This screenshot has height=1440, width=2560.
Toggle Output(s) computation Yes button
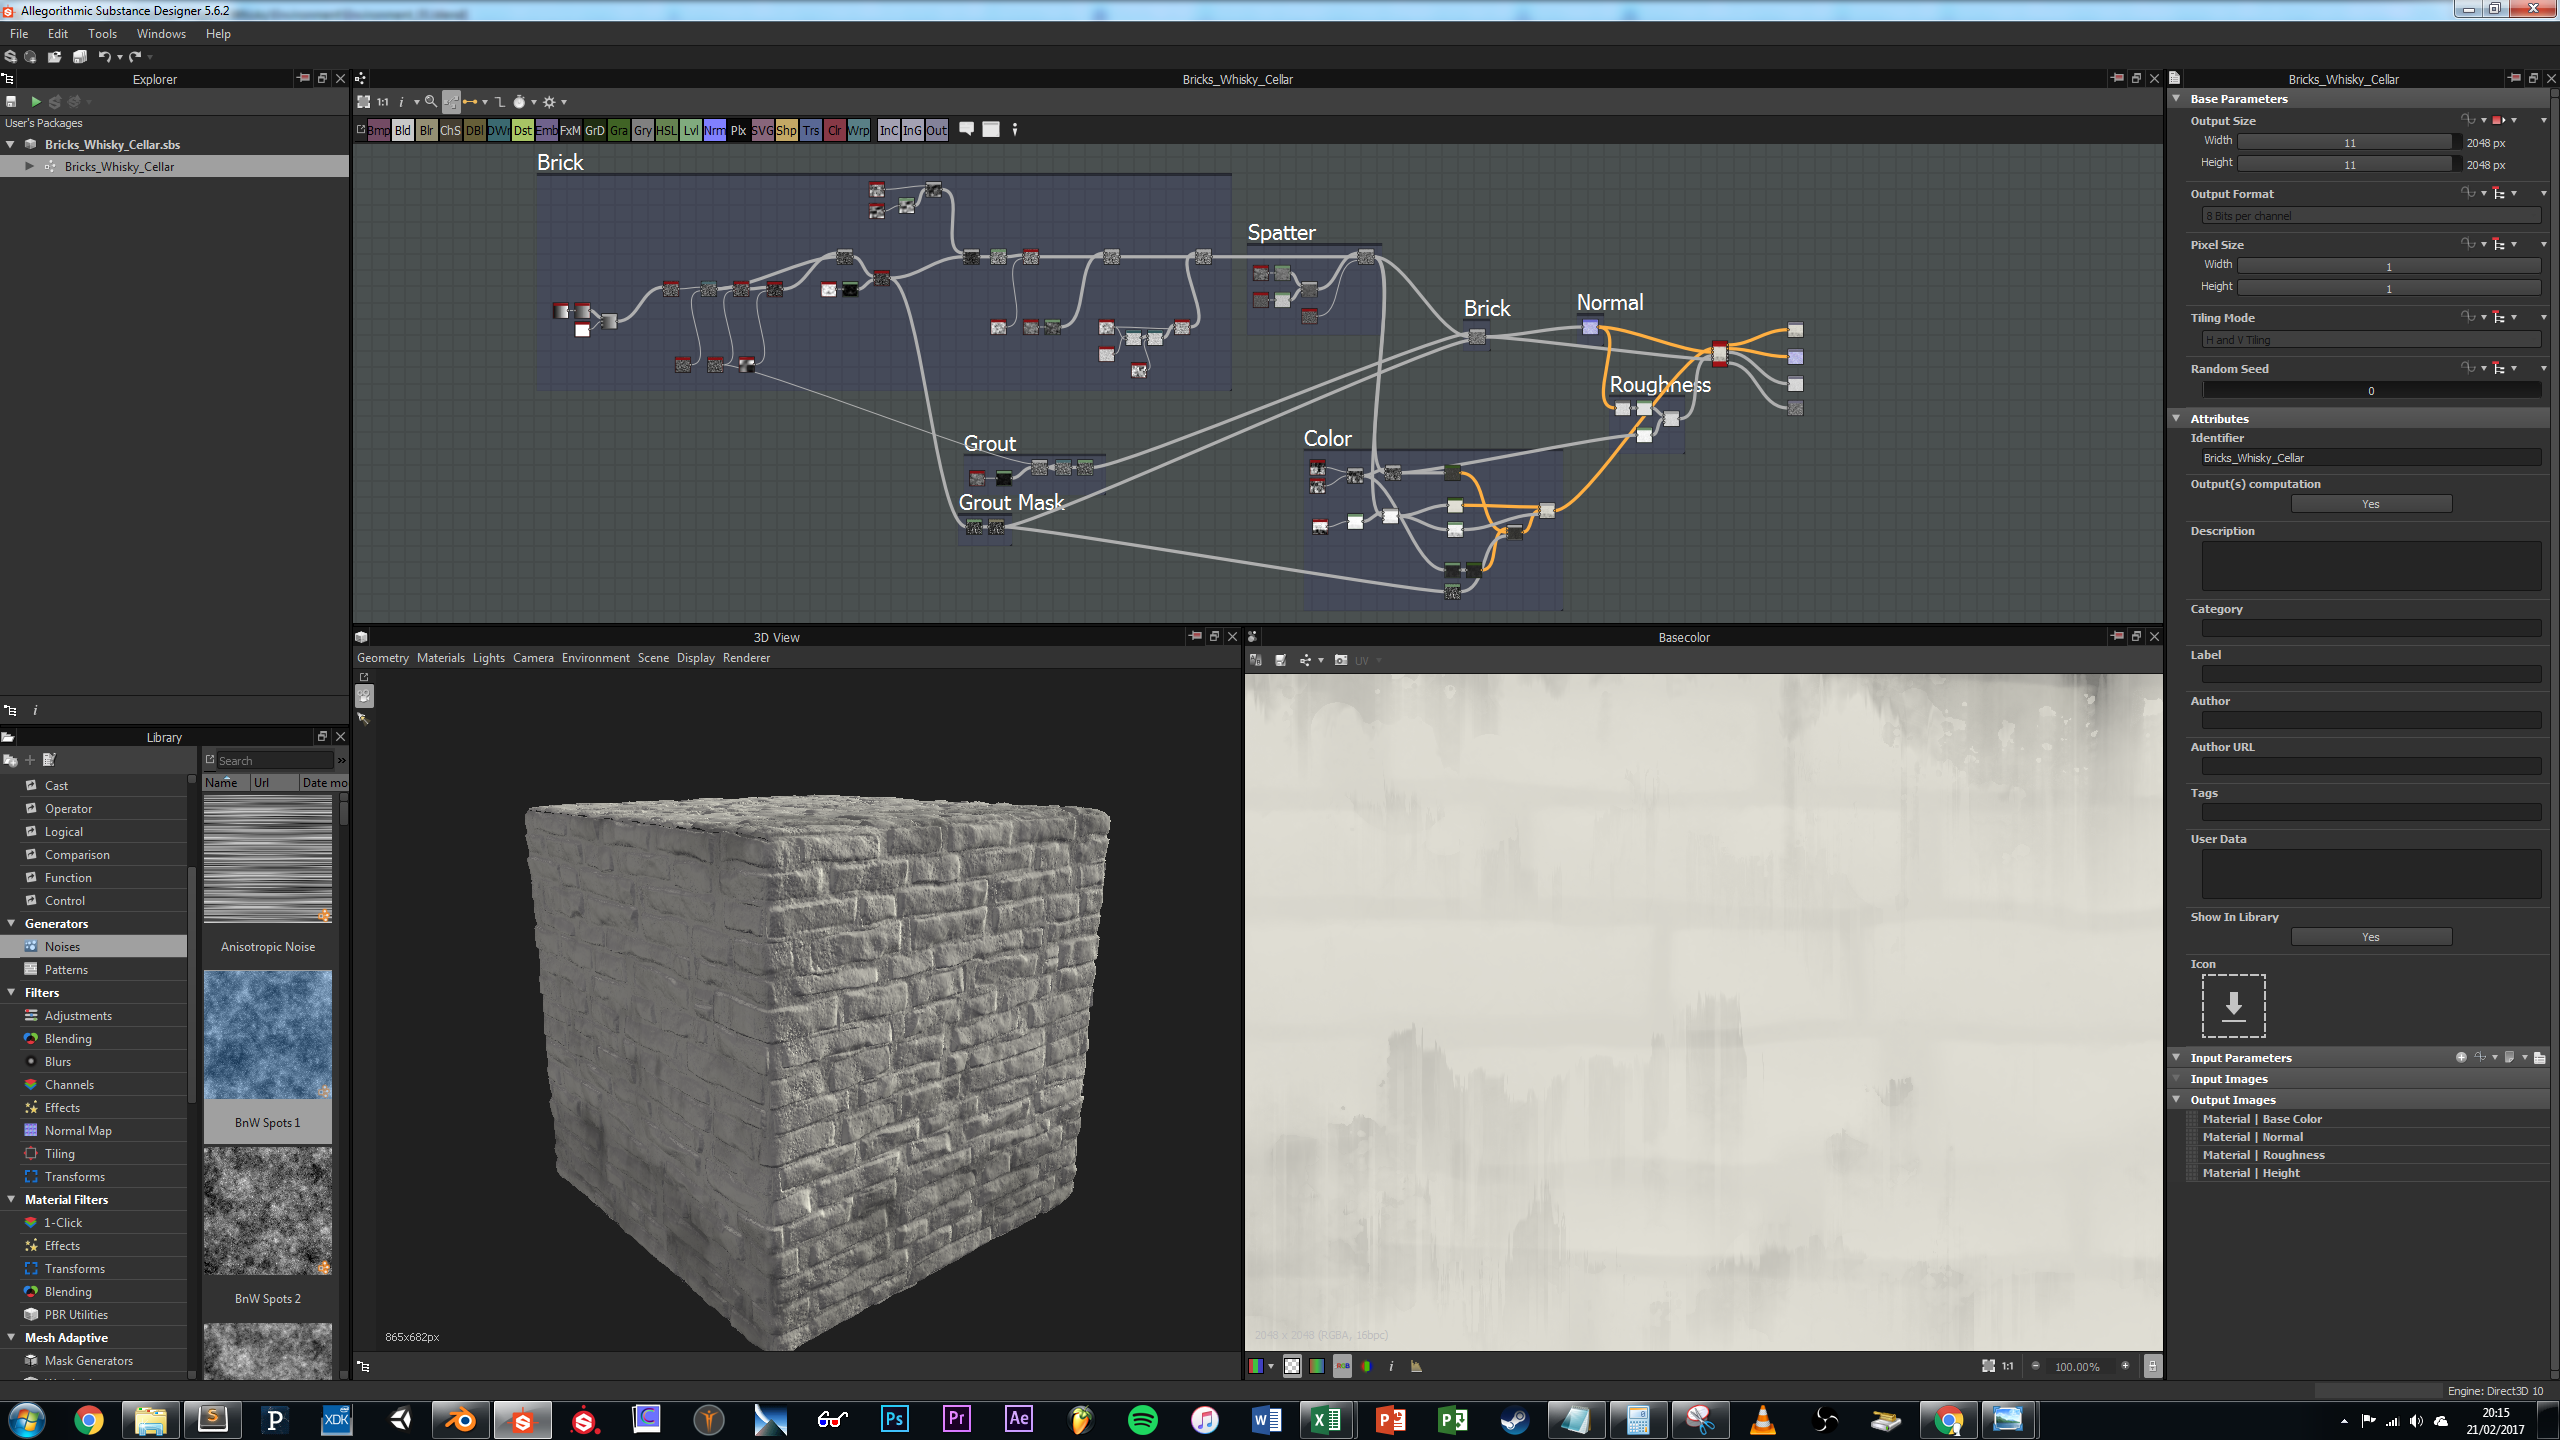click(2370, 504)
